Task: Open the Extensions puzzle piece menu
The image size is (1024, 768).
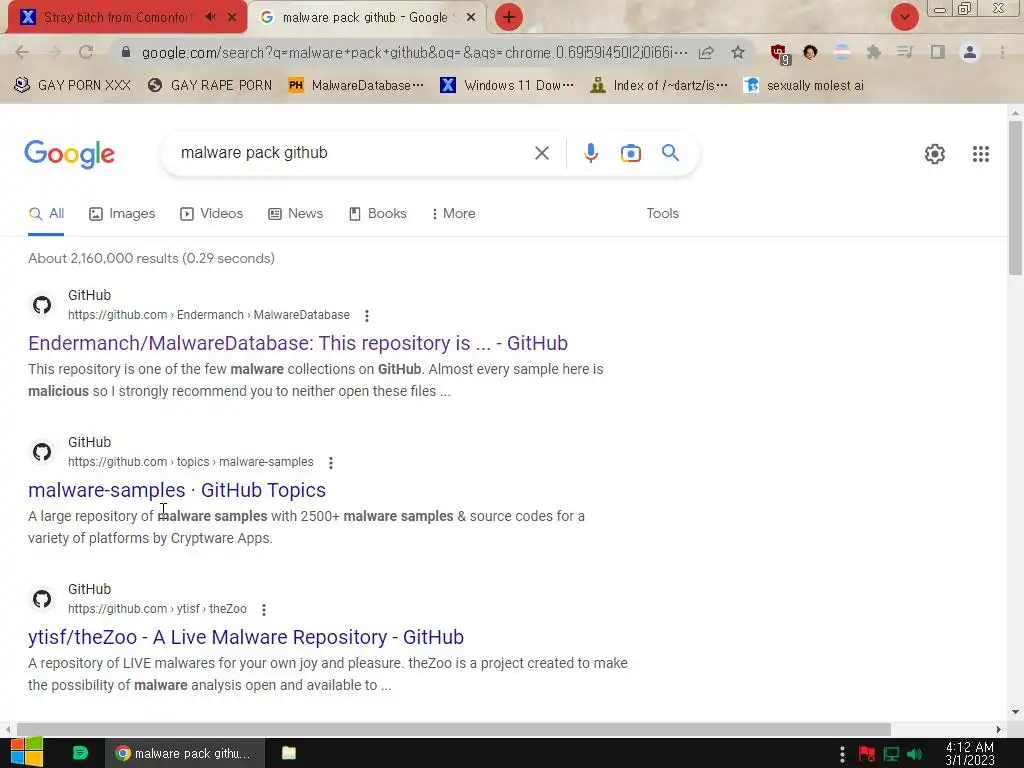Action: click(873, 52)
